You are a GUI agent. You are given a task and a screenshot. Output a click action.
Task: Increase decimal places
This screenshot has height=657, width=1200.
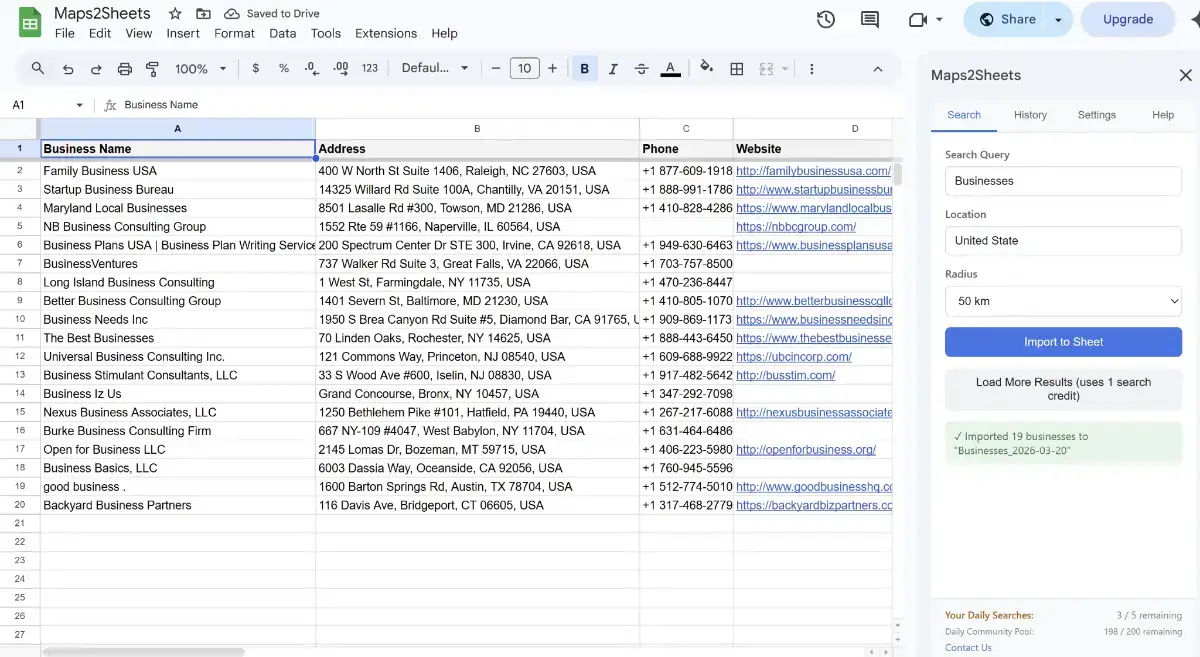[341, 69]
